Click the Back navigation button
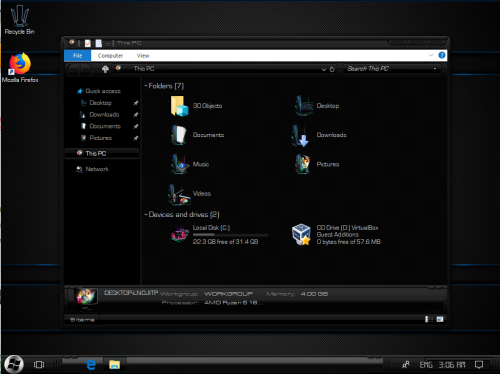500x374 pixels. pyautogui.click(x=73, y=69)
